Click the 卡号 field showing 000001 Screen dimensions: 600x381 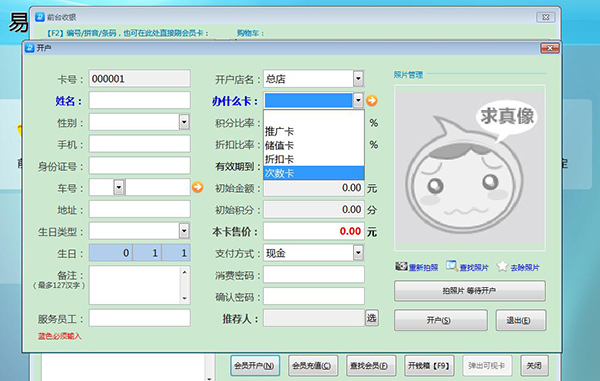140,79
